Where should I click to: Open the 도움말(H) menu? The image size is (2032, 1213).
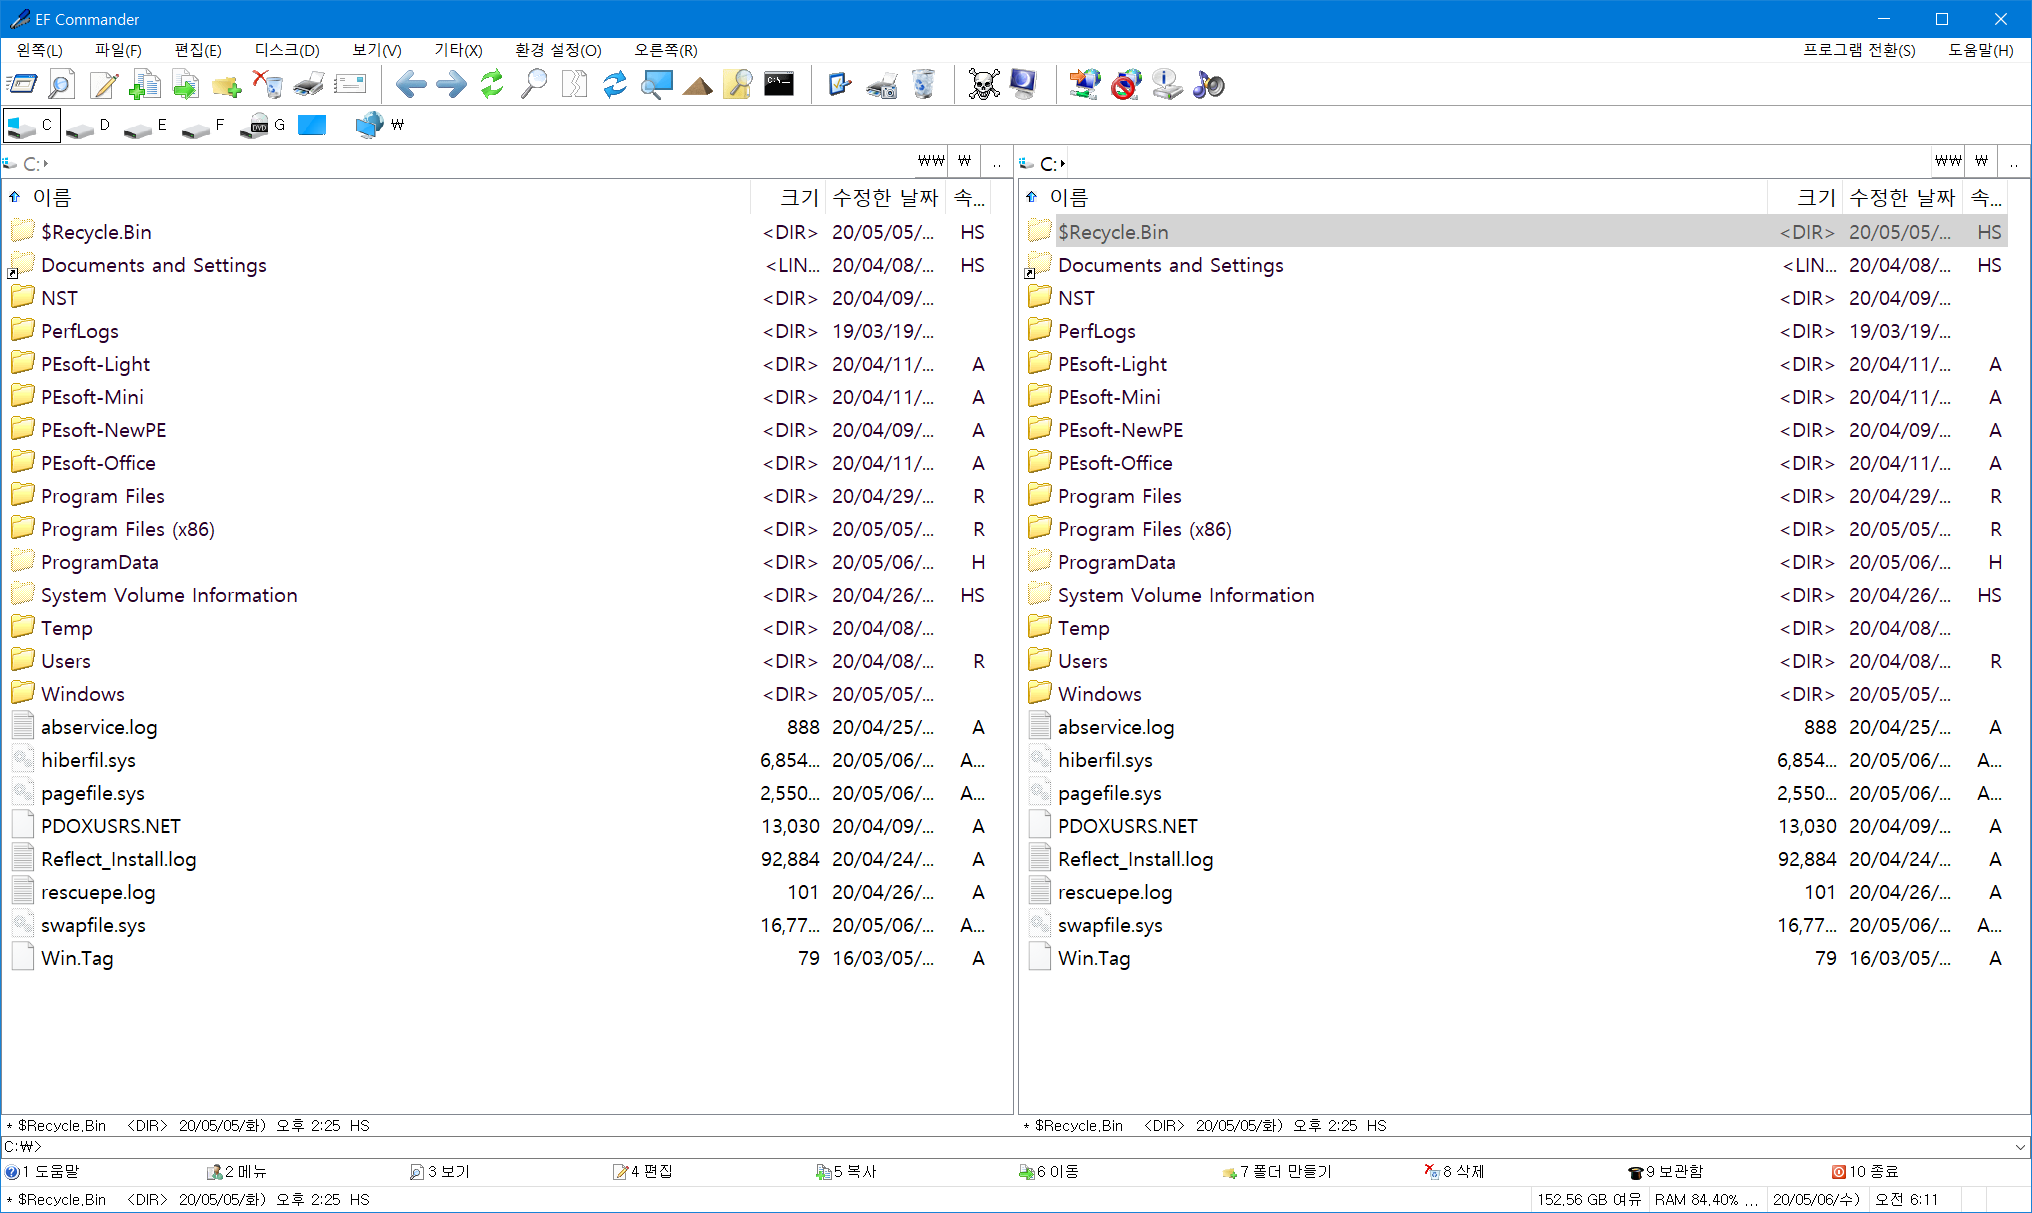[x=1980, y=50]
